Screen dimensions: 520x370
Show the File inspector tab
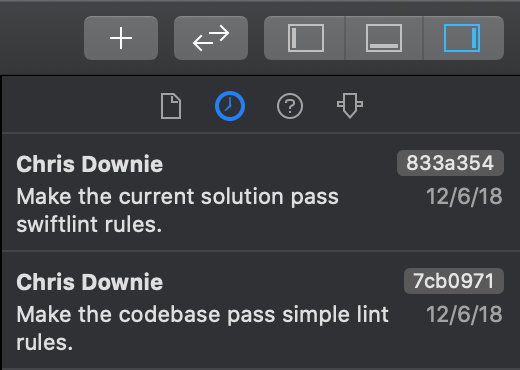click(x=171, y=106)
